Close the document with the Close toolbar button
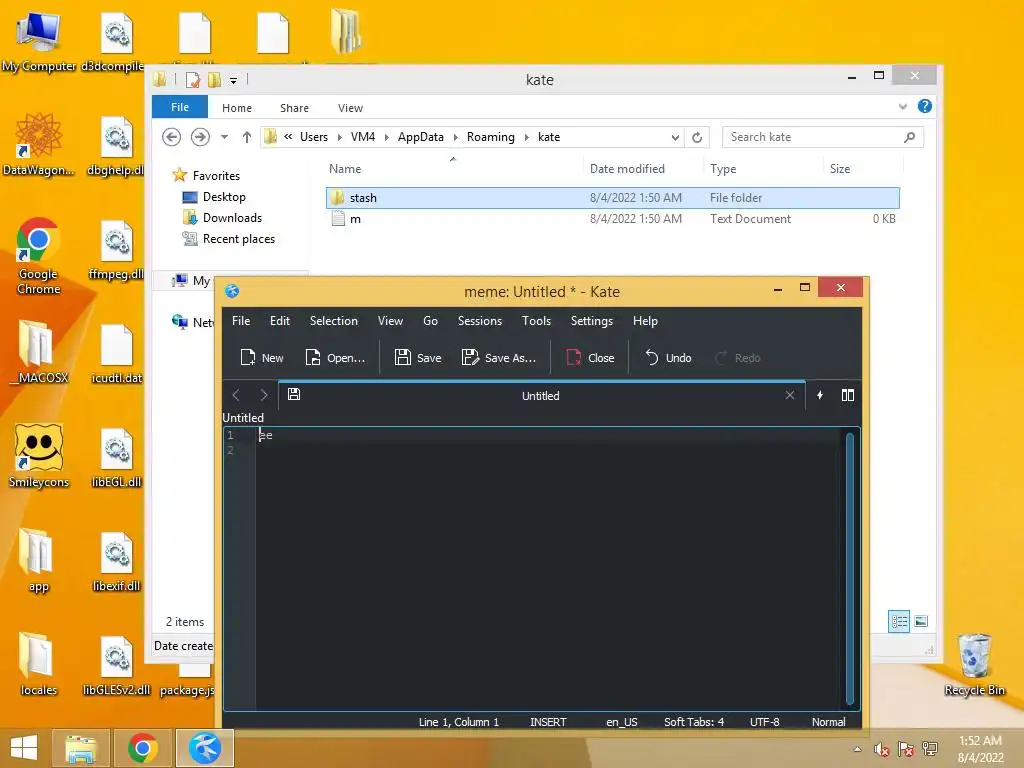 [590, 358]
